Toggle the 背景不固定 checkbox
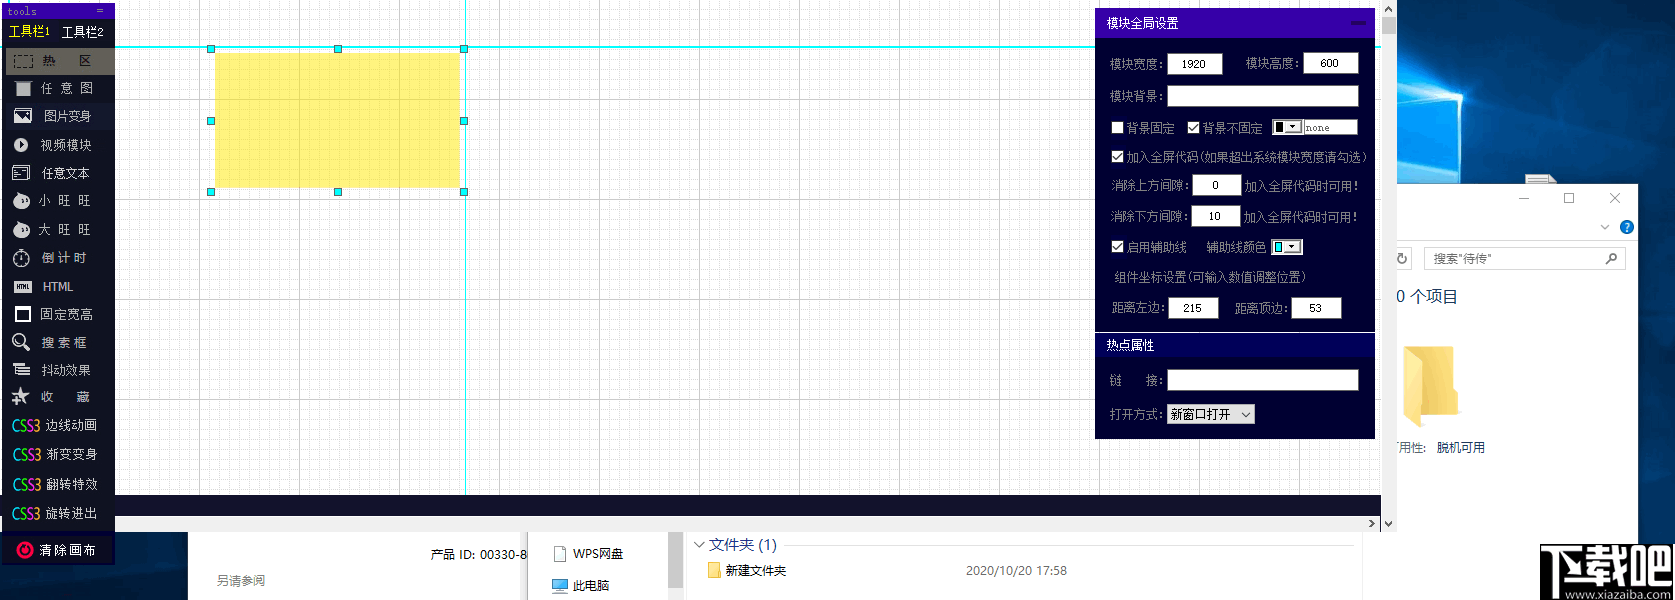The height and width of the screenshot is (600, 1675). [1193, 128]
